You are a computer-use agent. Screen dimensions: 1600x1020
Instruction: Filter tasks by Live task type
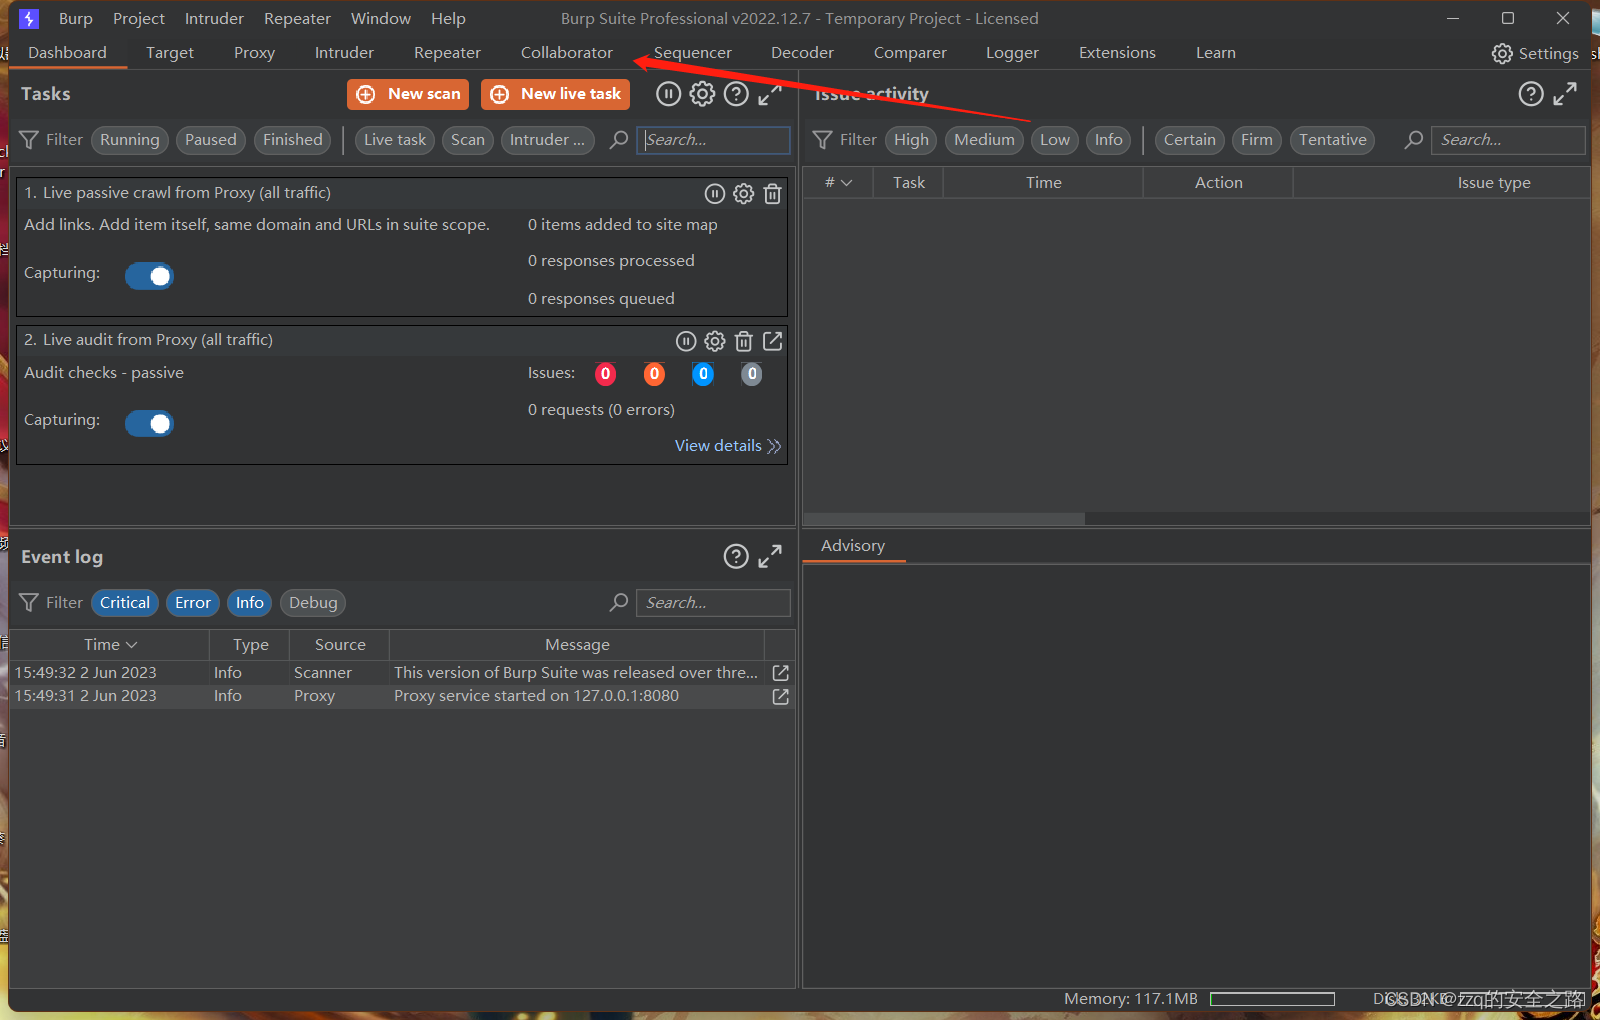tap(395, 140)
